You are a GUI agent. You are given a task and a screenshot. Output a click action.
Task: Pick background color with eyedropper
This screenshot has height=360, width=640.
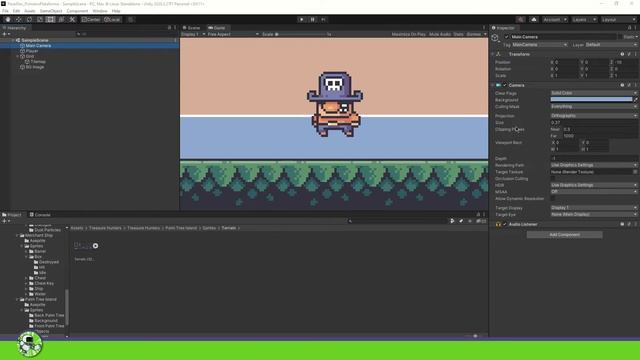635,100
